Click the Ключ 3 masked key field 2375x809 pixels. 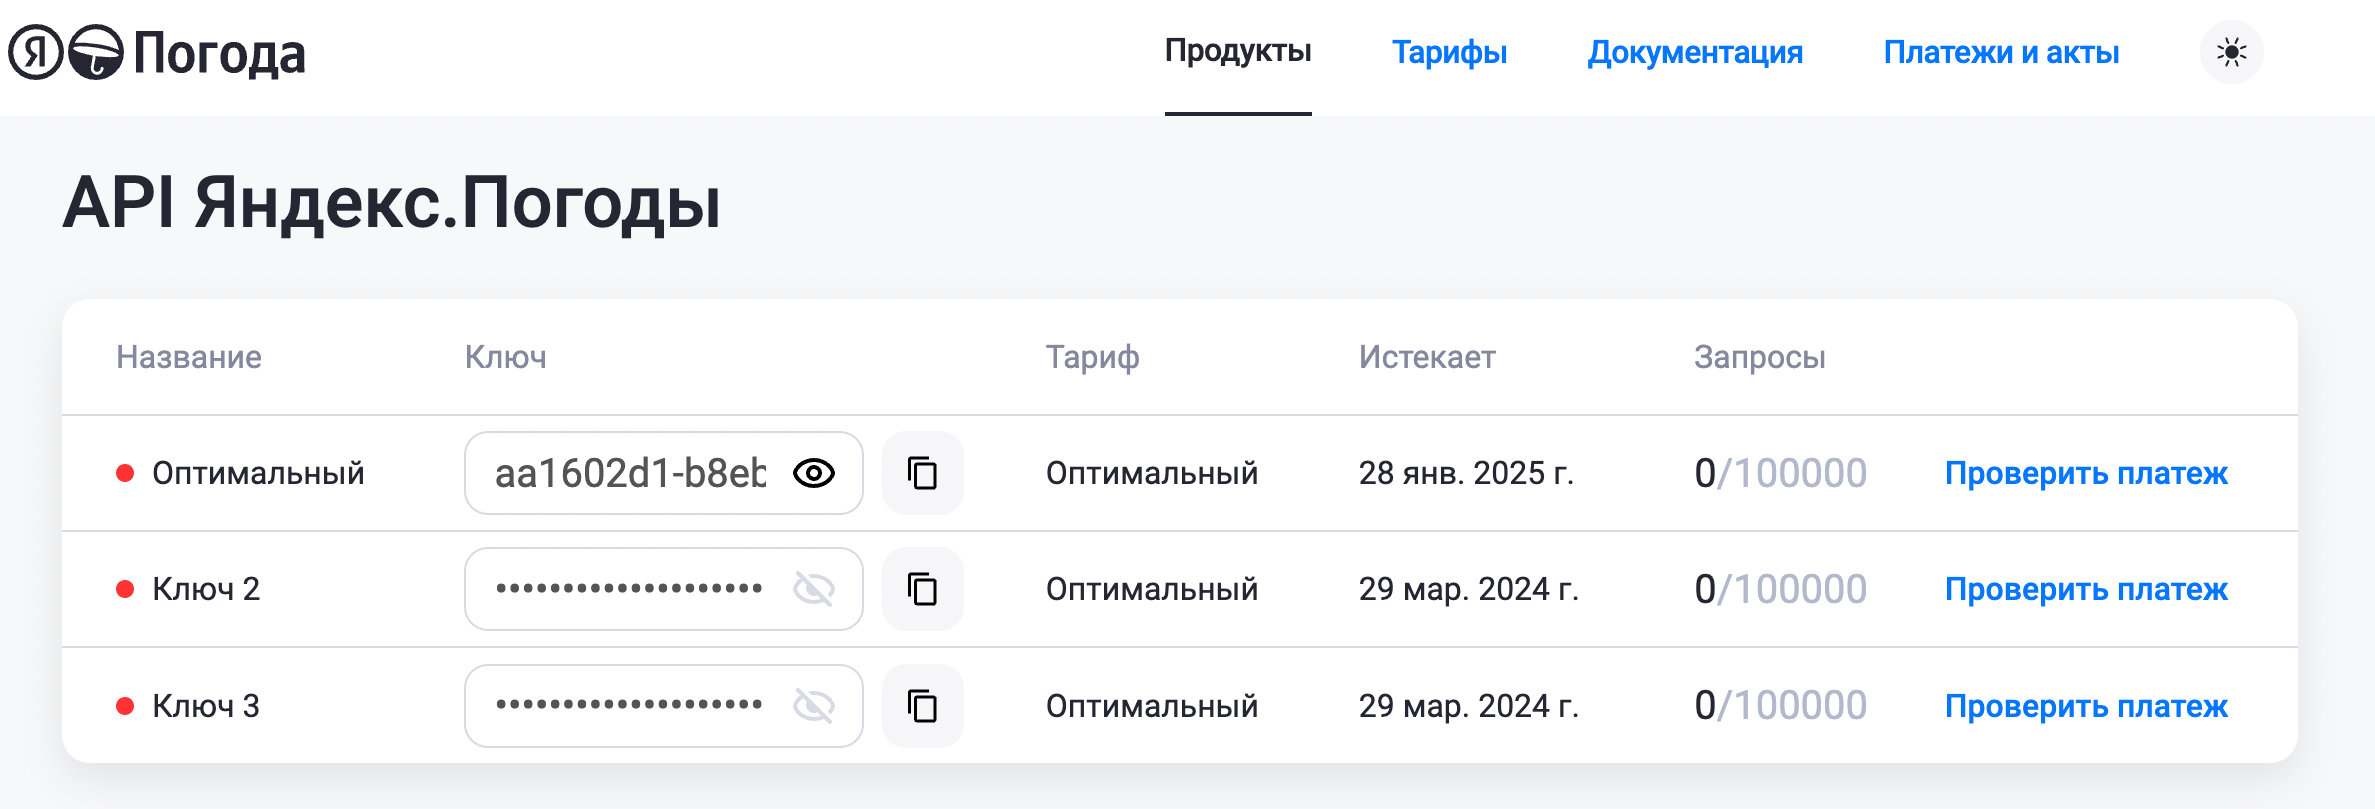pyautogui.click(x=630, y=706)
